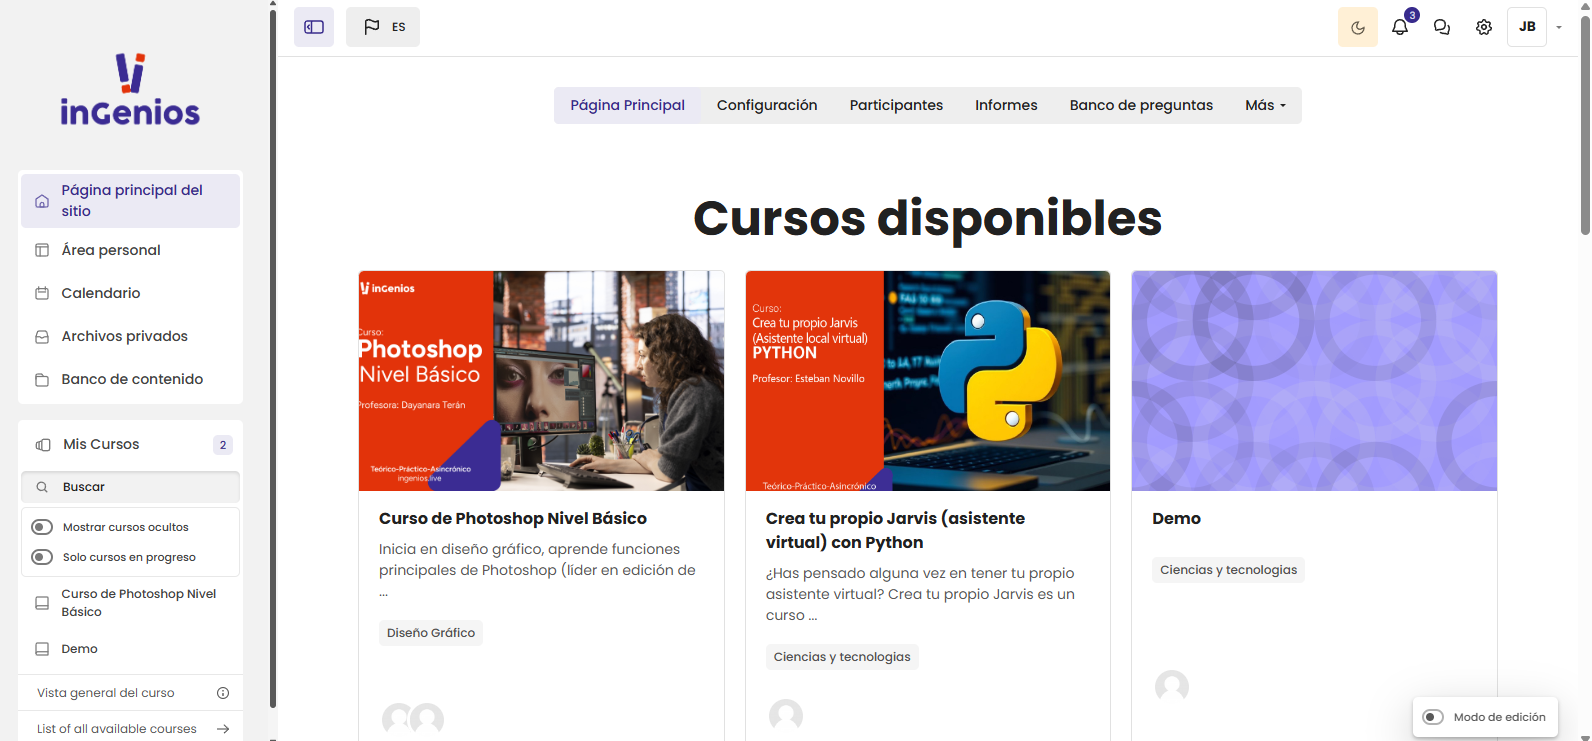Switch on Modo de edición
Image resolution: width=1592 pixels, height=741 pixels.
tap(1433, 717)
